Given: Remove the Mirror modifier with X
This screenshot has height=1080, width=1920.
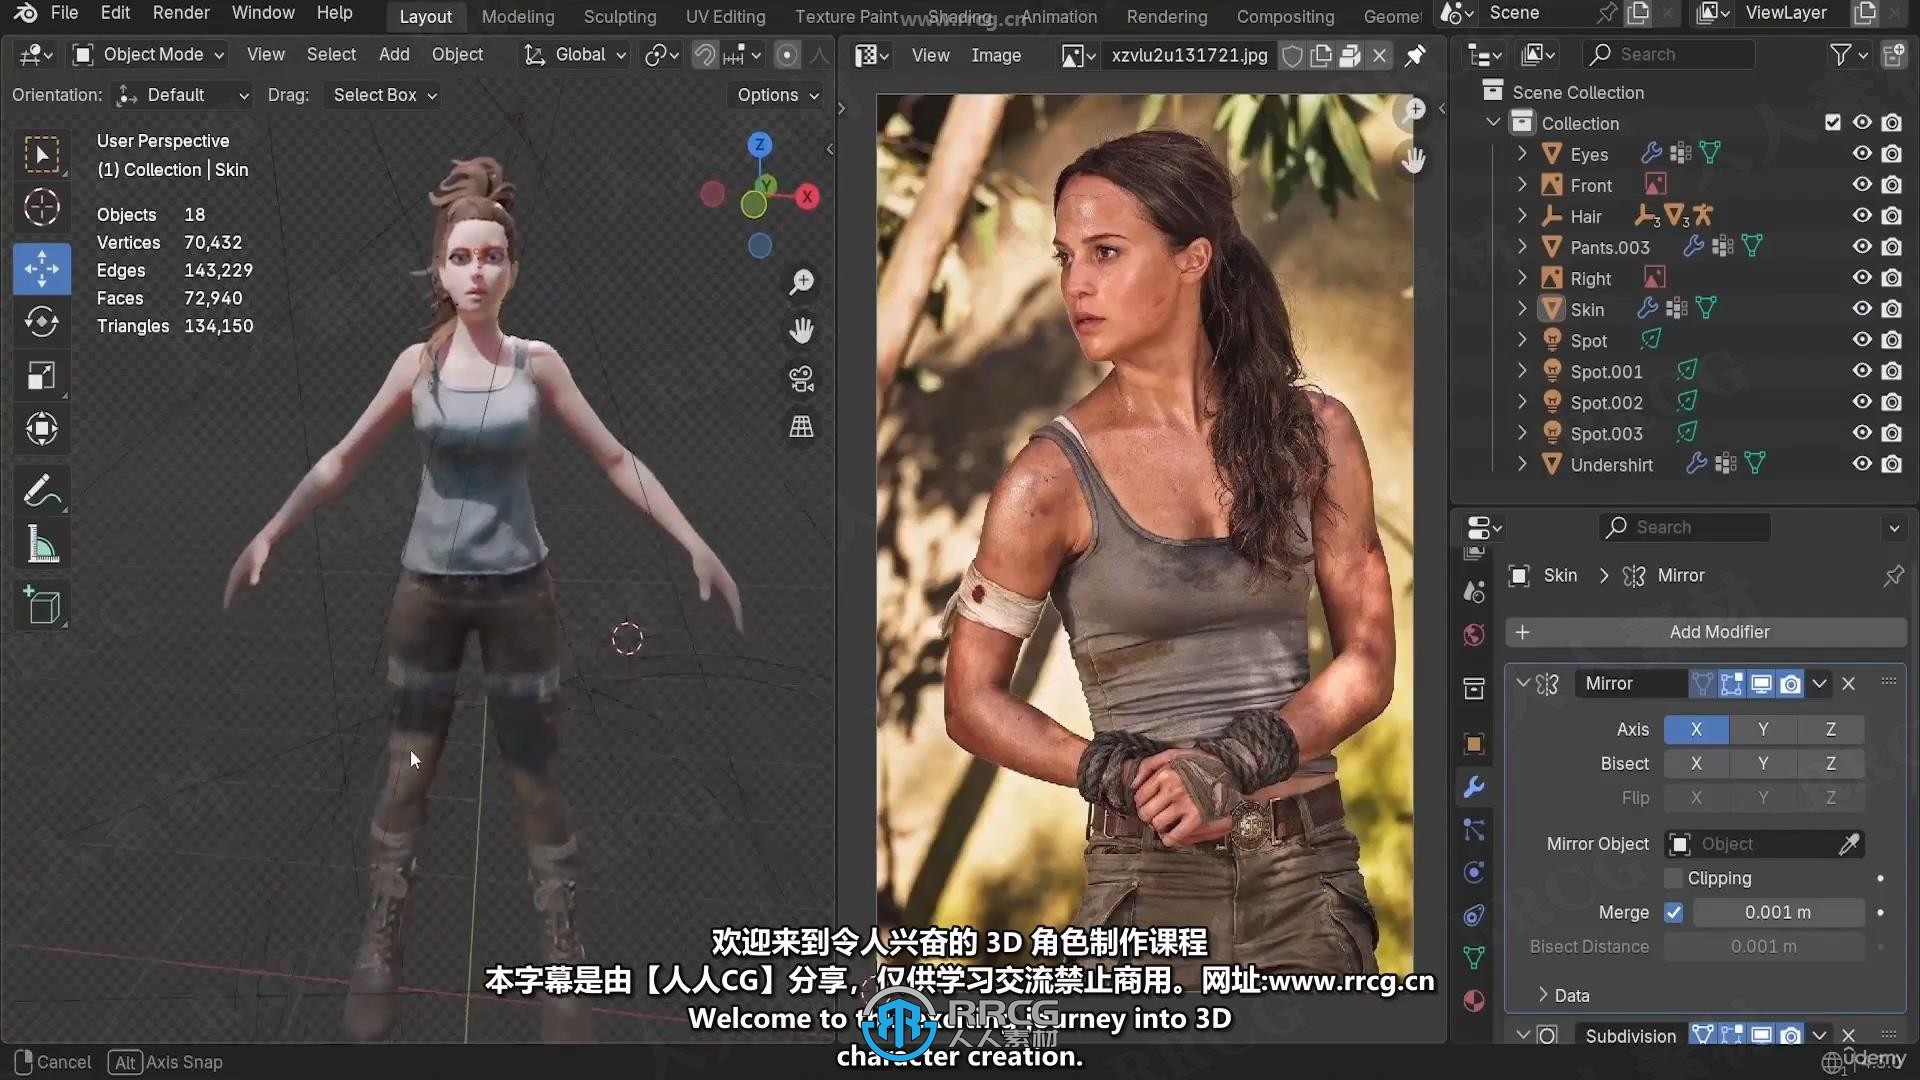Looking at the screenshot, I should tap(1849, 684).
